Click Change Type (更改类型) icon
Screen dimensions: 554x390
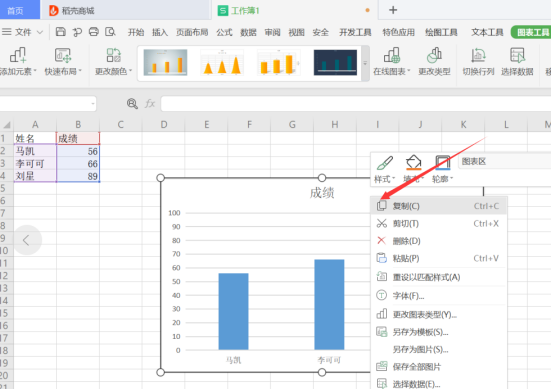coord(434,61)
